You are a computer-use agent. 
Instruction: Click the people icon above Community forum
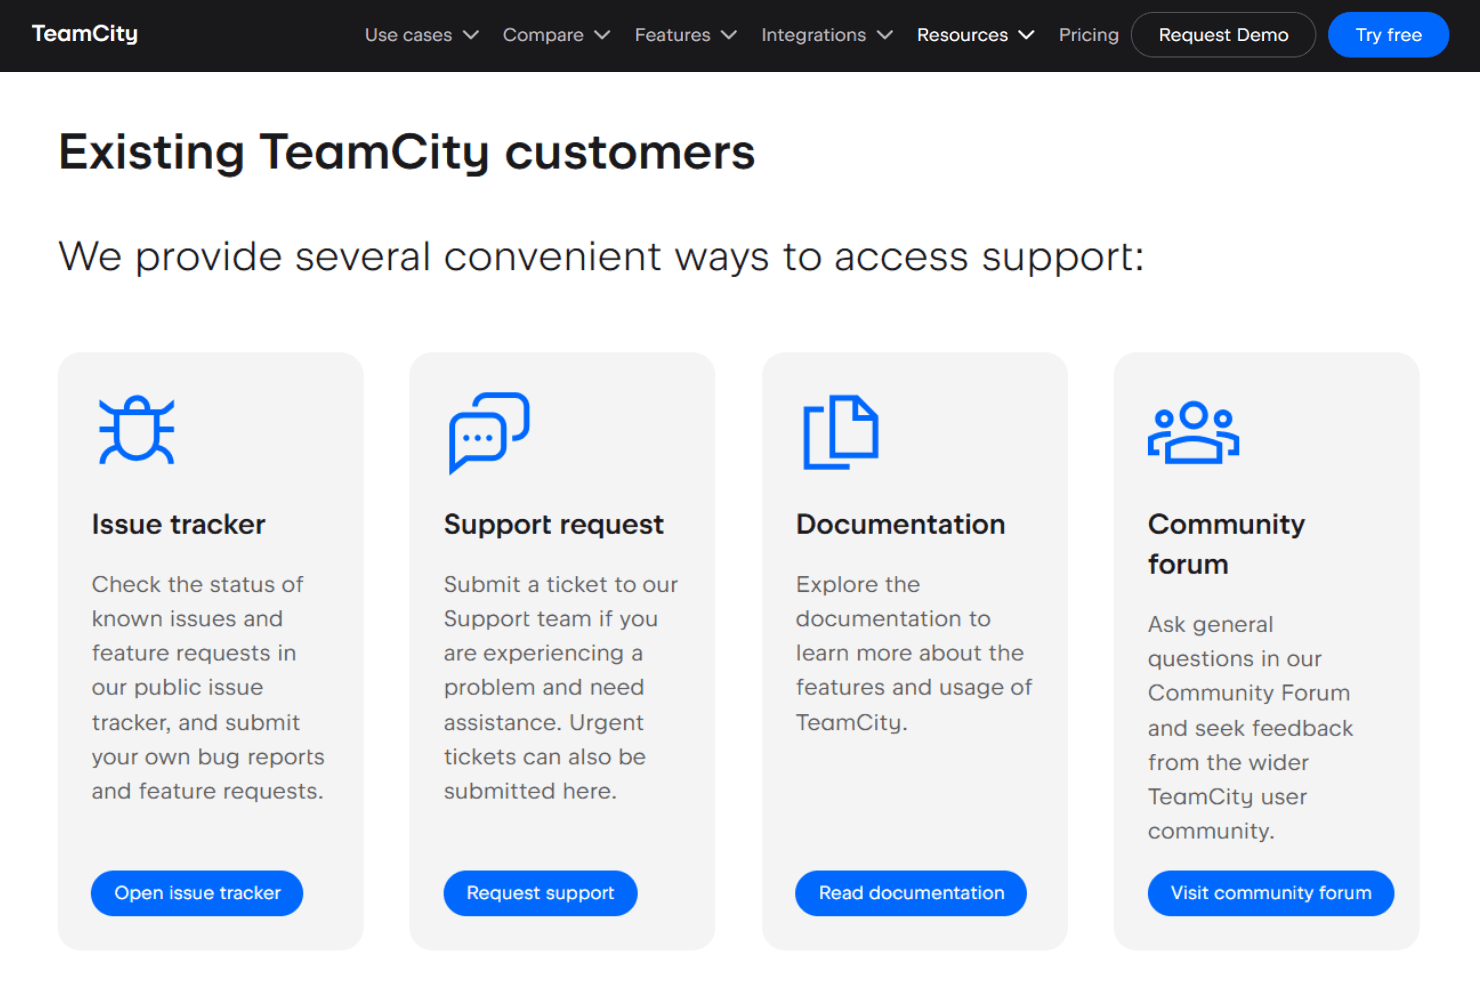tap(1193, 432)
